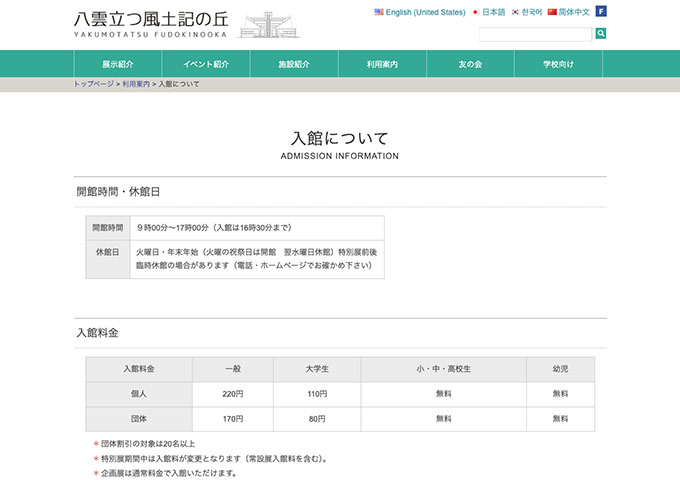
Task: Click the Korean flag icon
Action: click(x=515, y=12)
